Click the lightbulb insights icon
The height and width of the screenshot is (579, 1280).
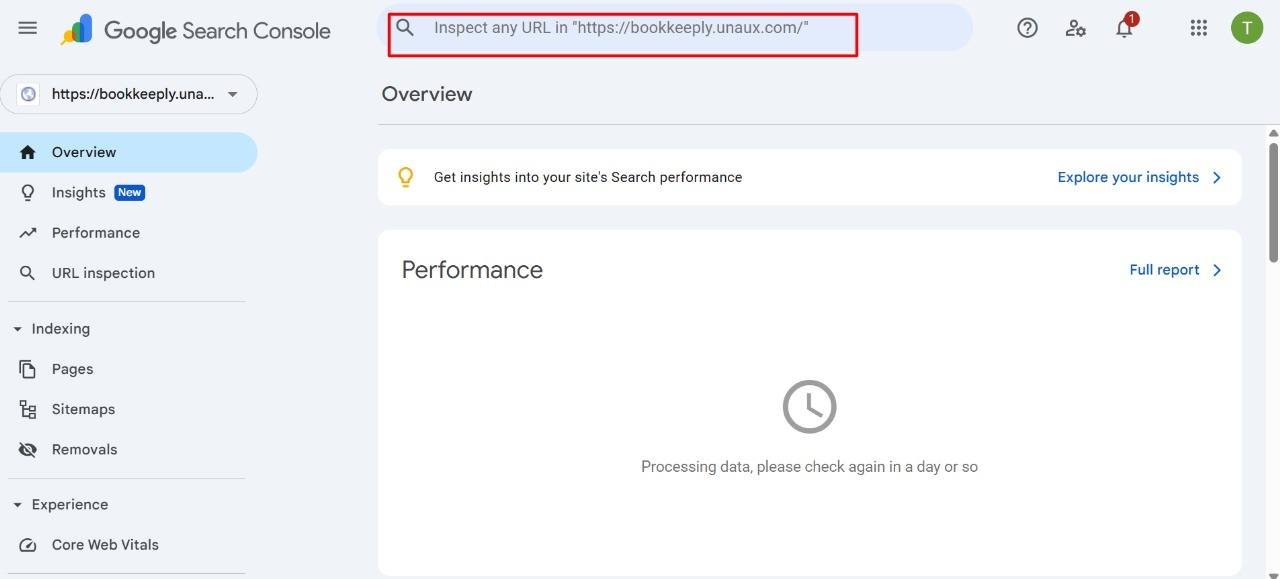[405, 177]
